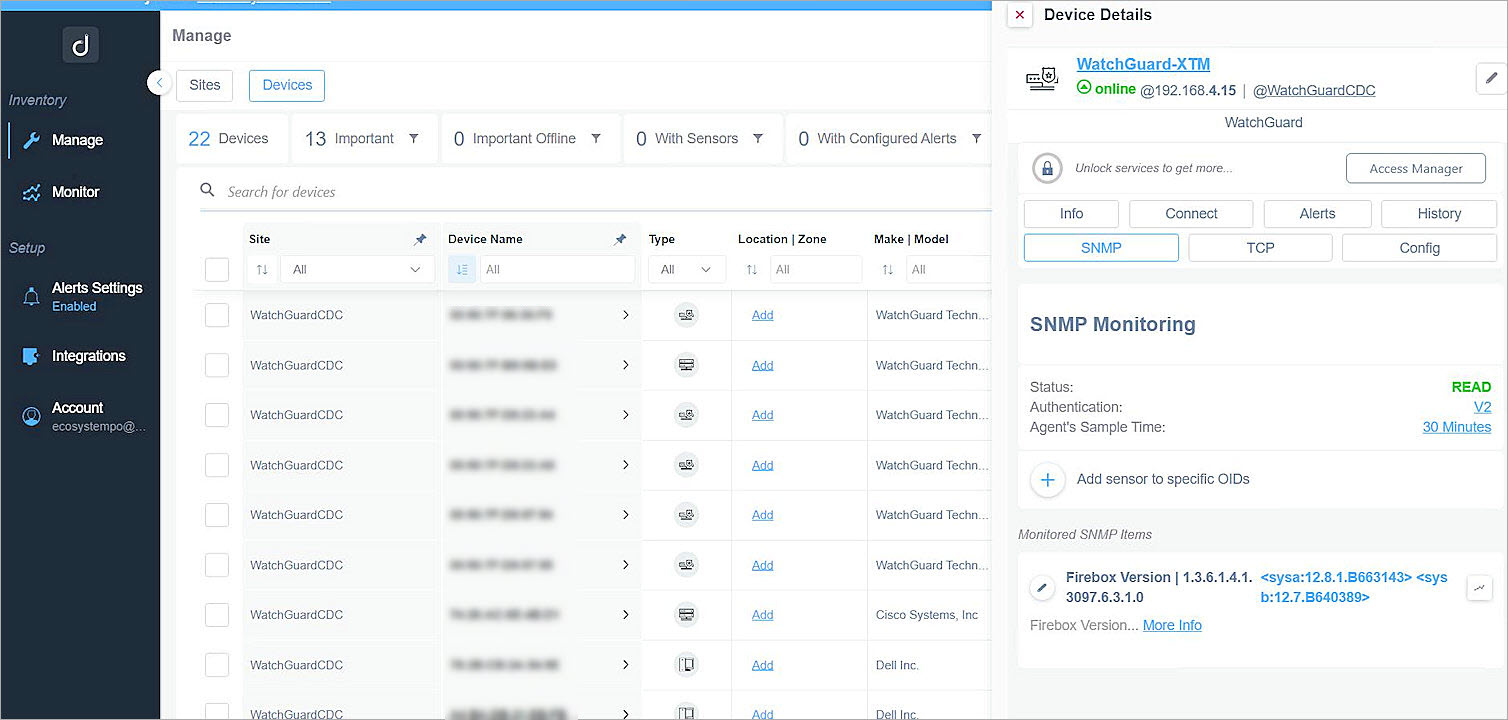Click the padlock unlock services icon
1508x720 pixels.
point(1047,169)
